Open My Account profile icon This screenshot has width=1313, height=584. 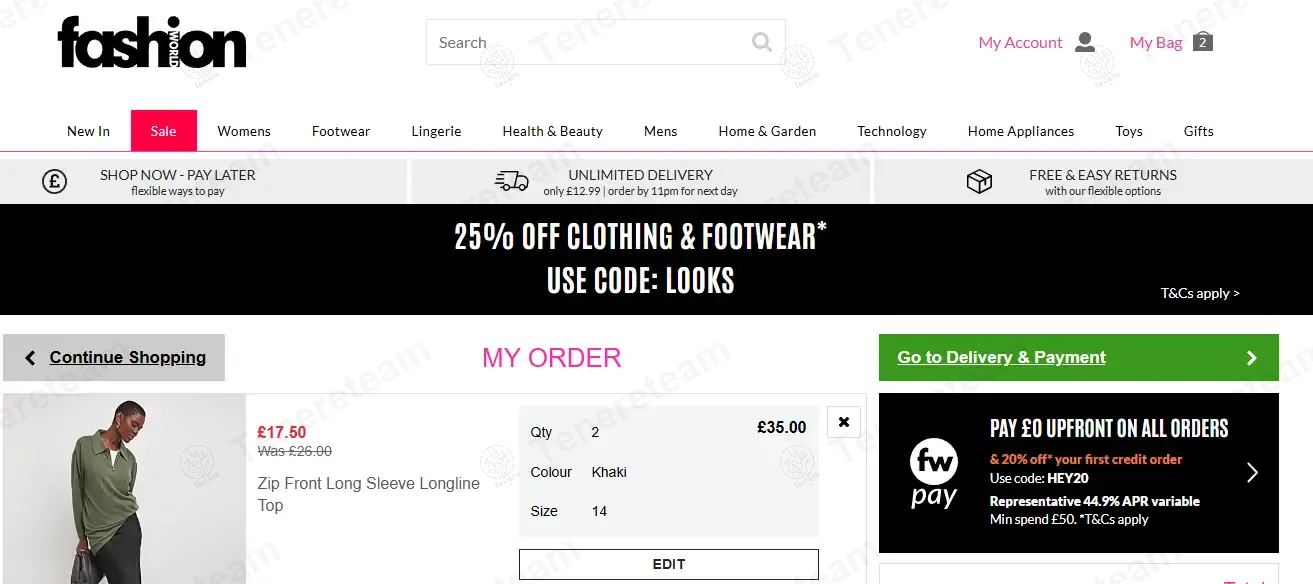pyautogui.click(x=1085, y=42)
